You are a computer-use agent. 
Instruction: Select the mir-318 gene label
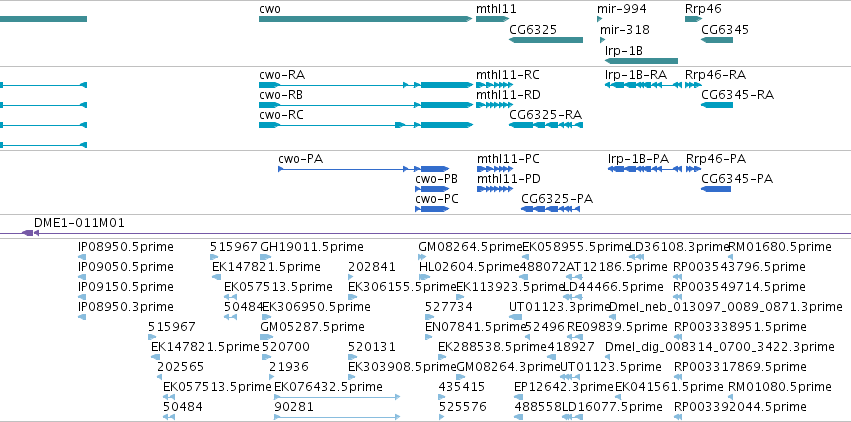point(625,29)
